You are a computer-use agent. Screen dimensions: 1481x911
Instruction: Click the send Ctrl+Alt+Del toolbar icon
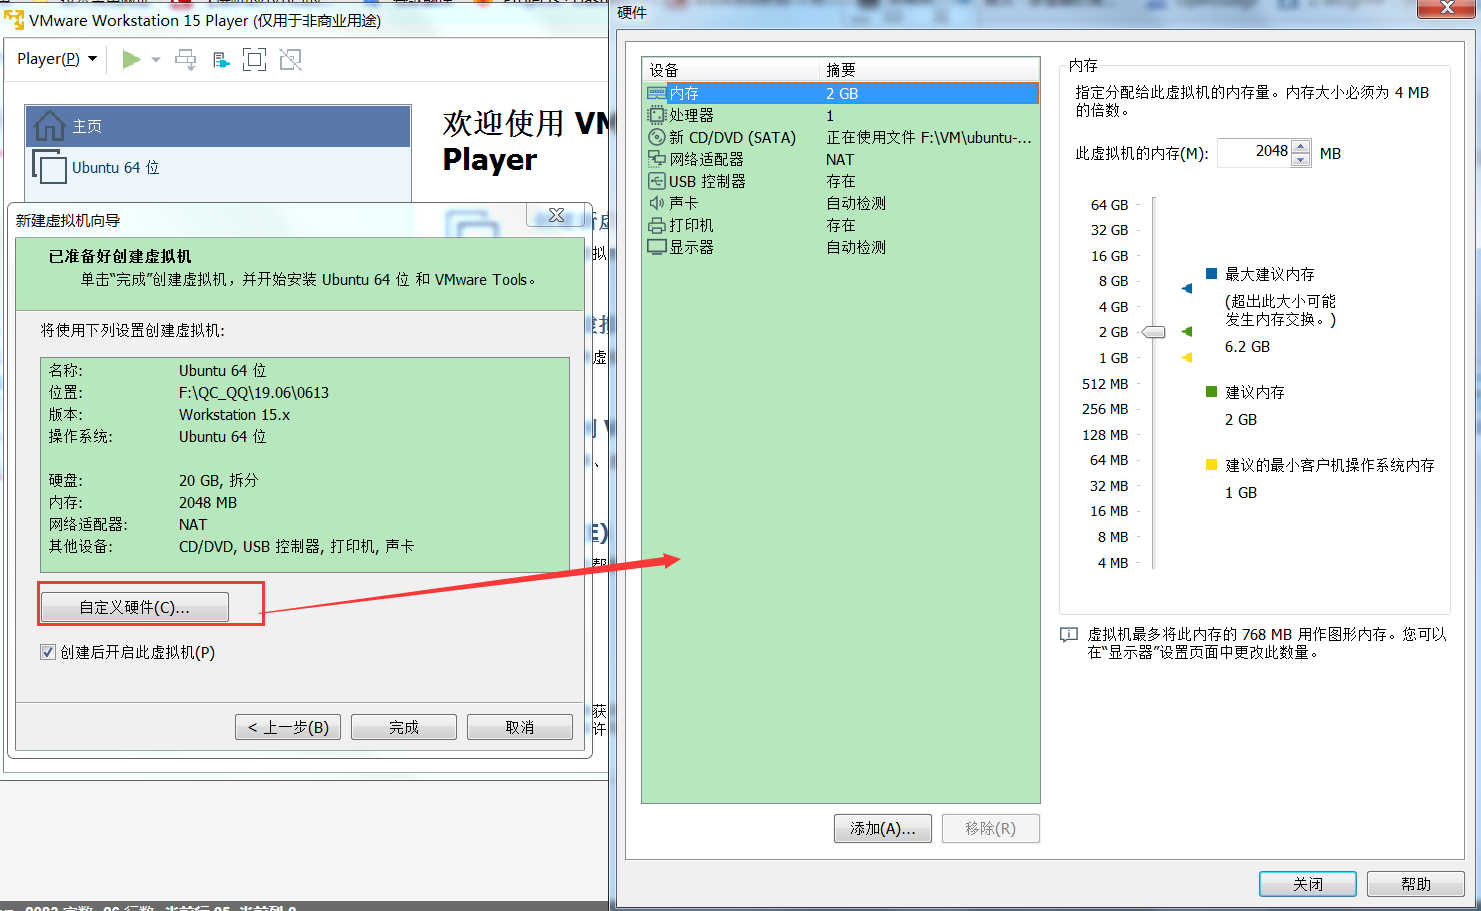point(186,60)
